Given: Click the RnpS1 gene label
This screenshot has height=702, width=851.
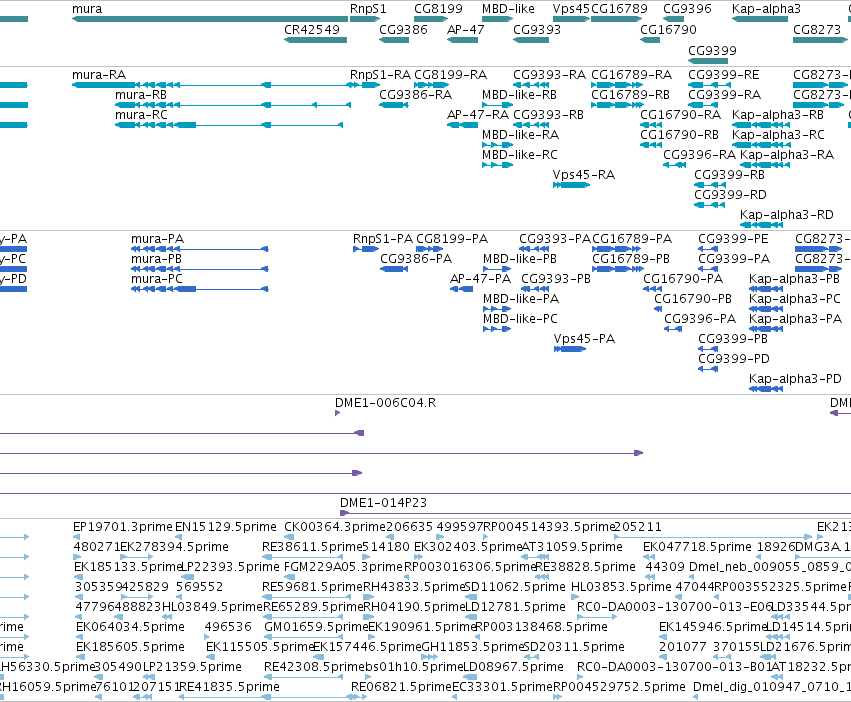Looking at the screenshot, I should (368, 9).
